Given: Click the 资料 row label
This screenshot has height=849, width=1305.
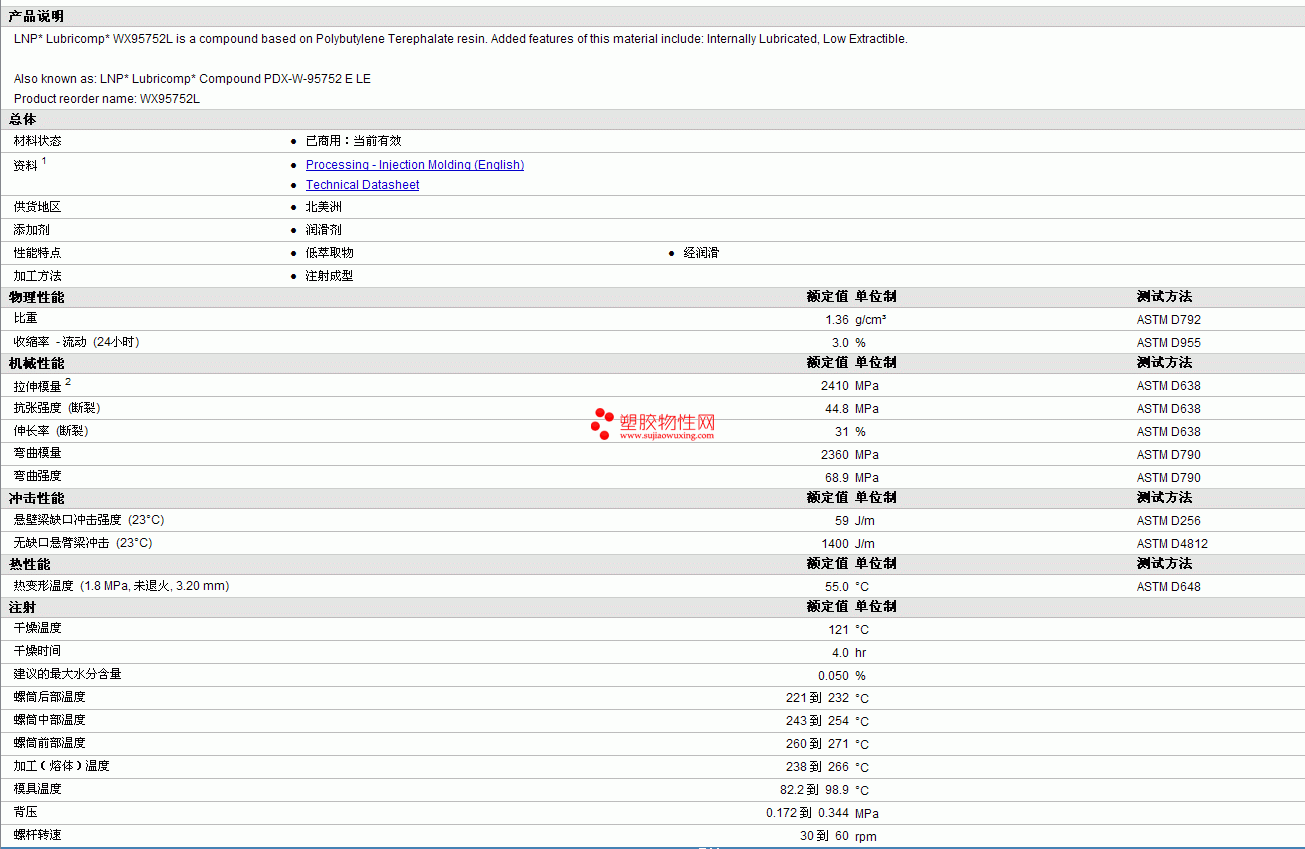Looking at the screenshot, I should 25,166.
